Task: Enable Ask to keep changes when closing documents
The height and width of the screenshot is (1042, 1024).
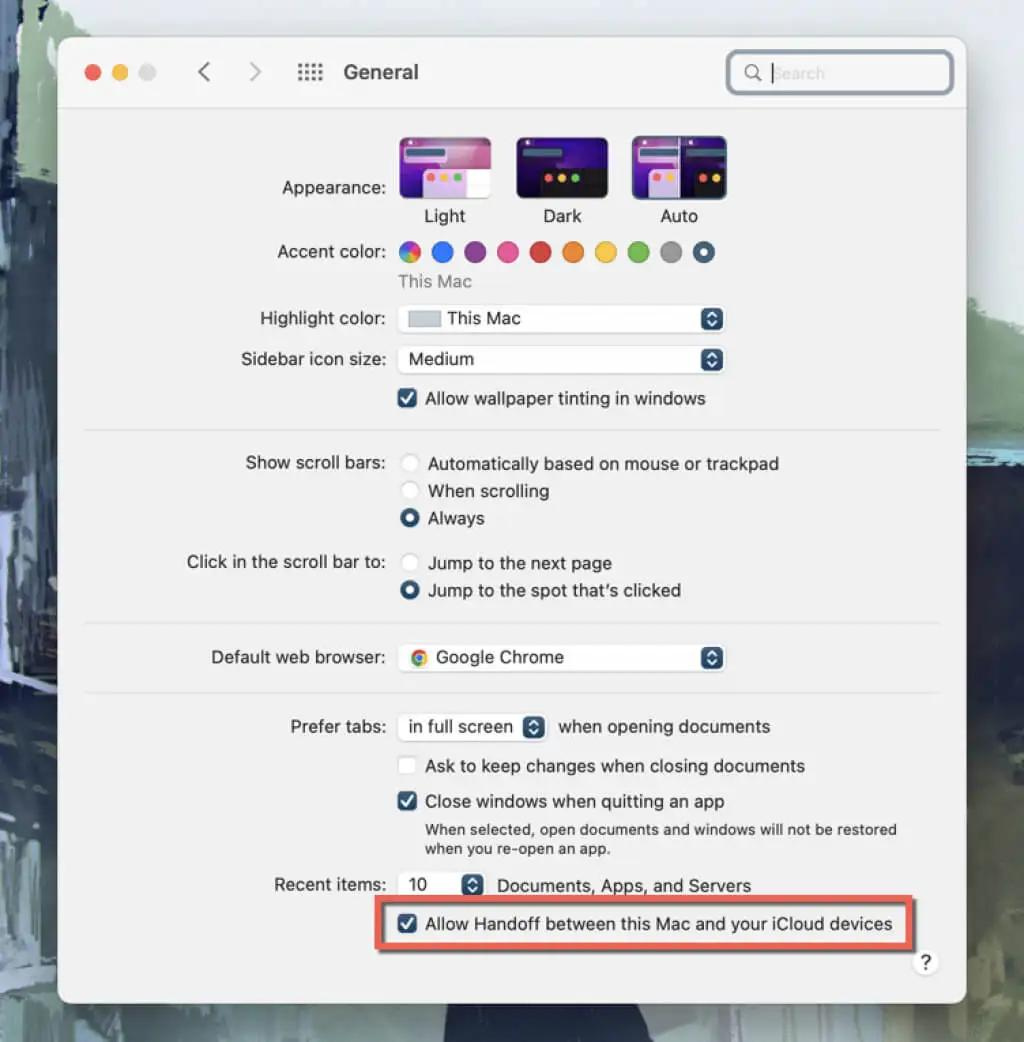Action: [407, 766]
